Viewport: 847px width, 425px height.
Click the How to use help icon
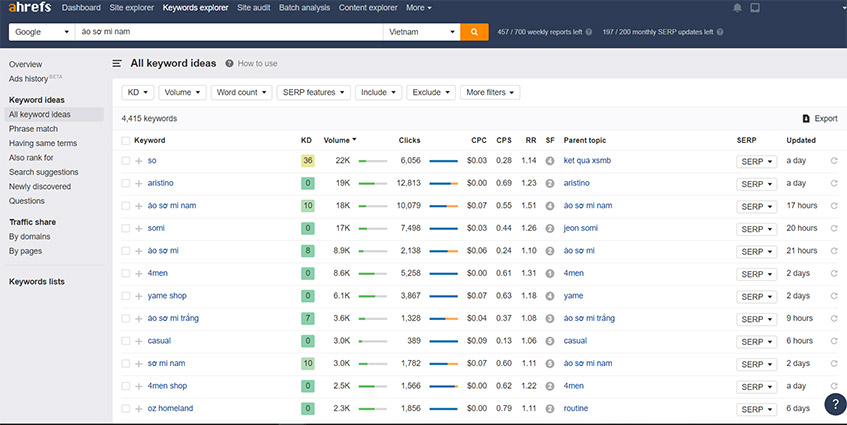229,63
